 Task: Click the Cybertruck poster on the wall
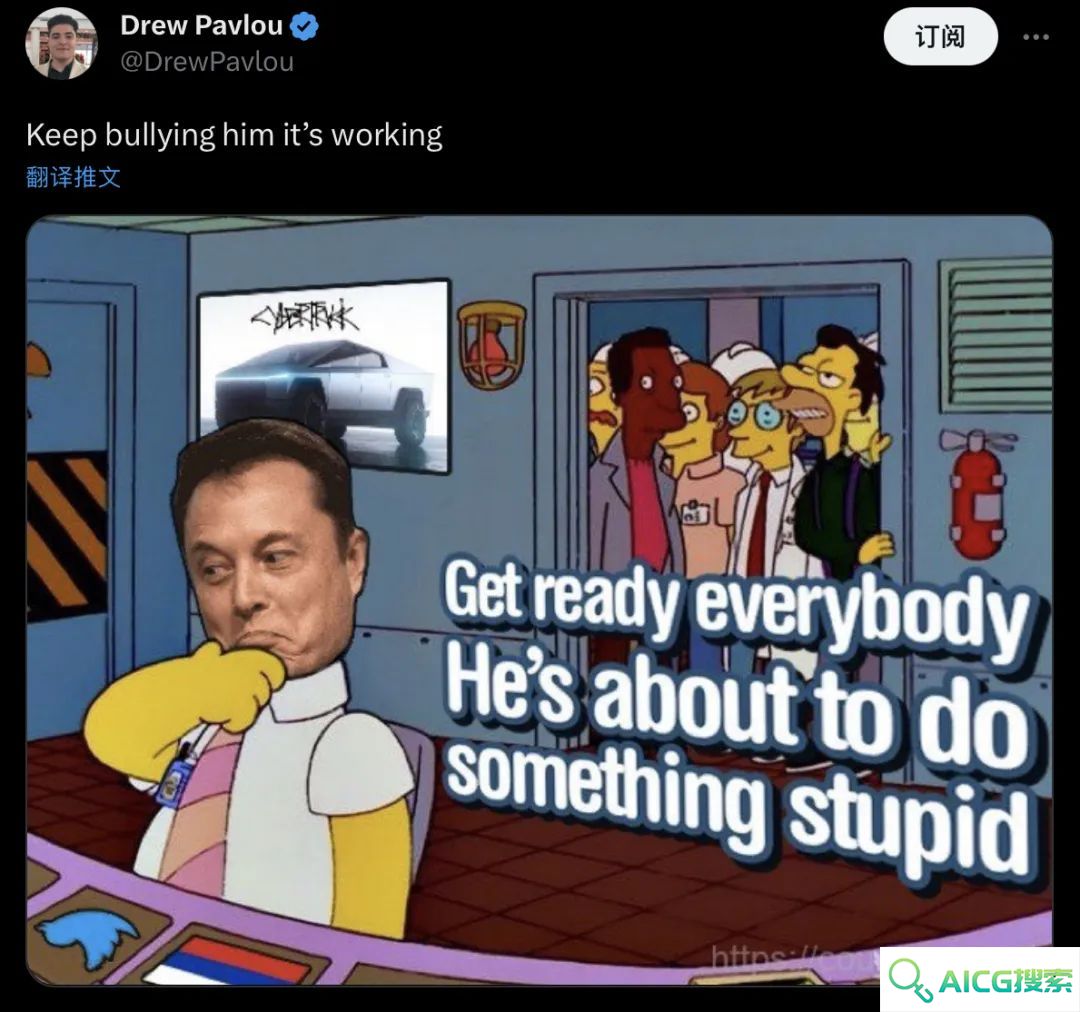point(324,374)
